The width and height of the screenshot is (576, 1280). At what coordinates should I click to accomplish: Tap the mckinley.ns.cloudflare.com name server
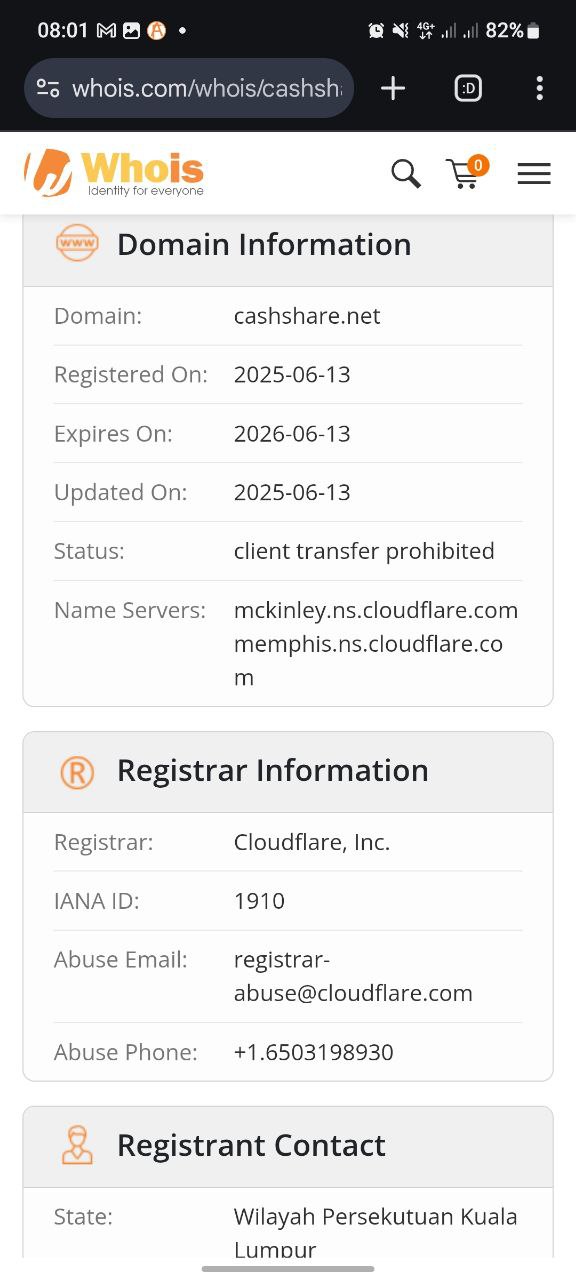coord(376,610)
